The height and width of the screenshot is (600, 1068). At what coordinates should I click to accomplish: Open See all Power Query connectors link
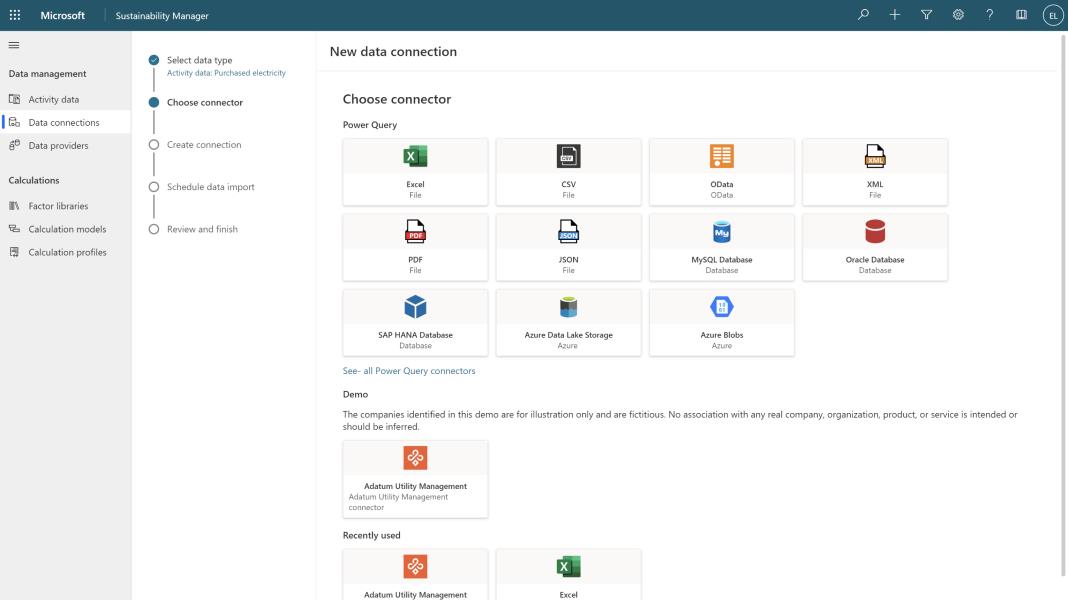[410, 370]
